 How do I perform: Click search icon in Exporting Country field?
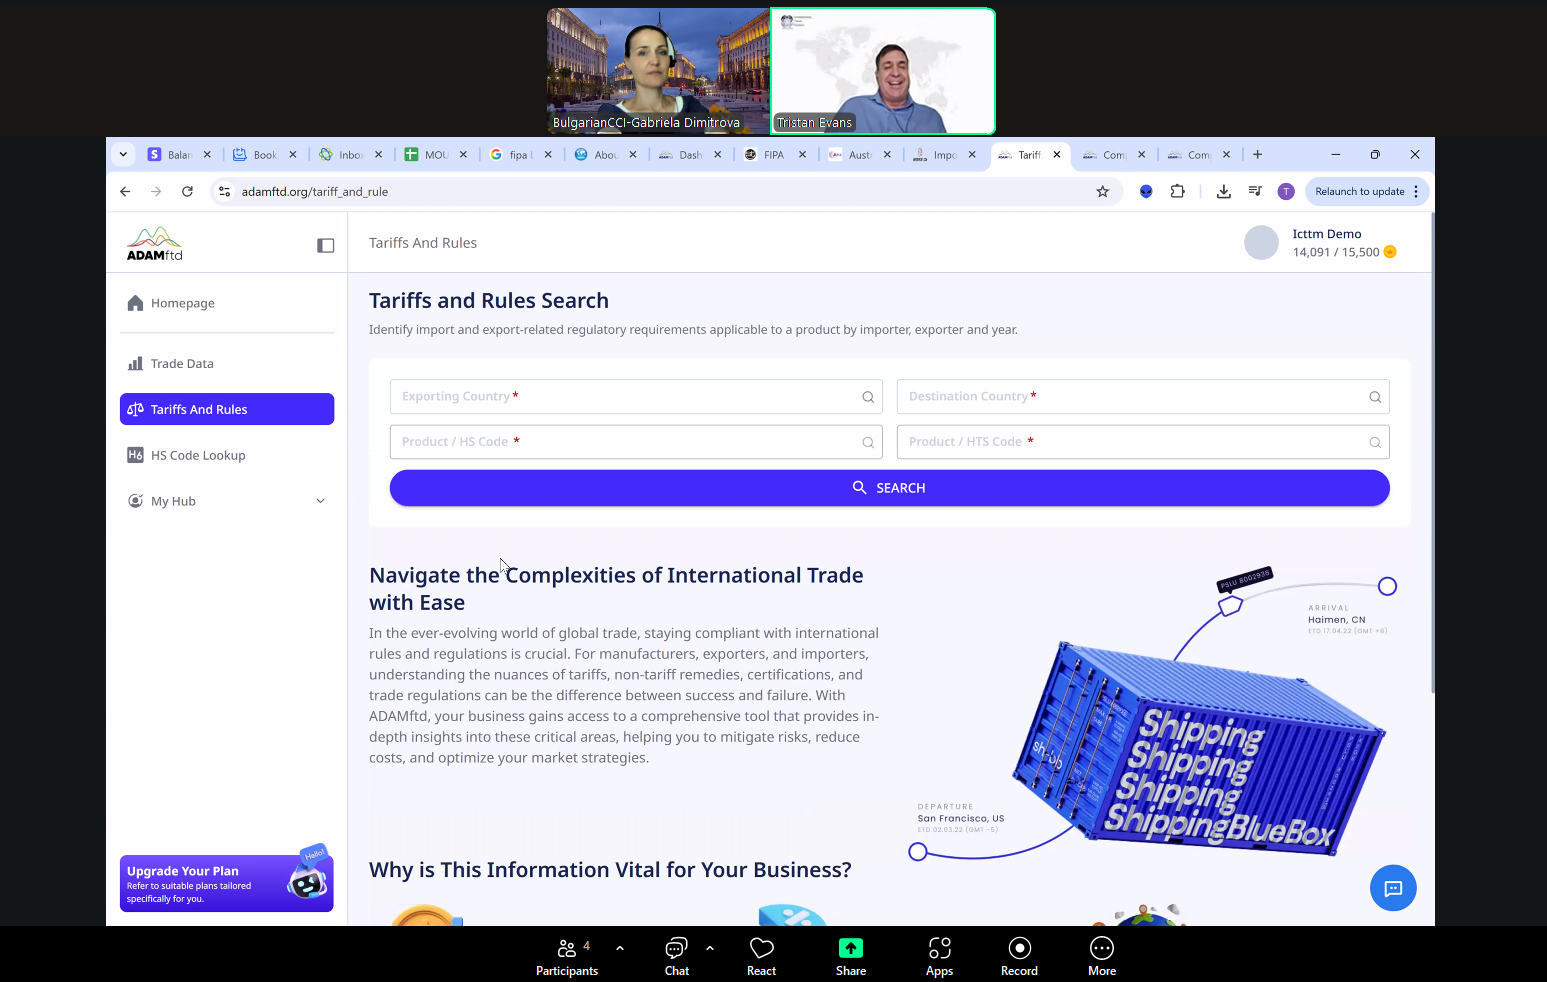coord(868,397)
